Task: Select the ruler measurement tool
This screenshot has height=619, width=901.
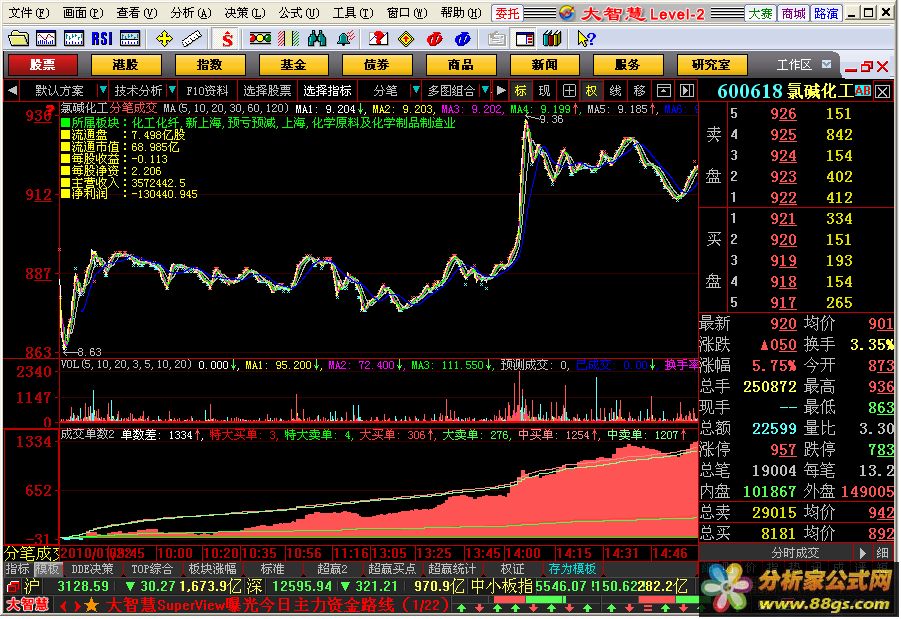Action: pos(192,39)
